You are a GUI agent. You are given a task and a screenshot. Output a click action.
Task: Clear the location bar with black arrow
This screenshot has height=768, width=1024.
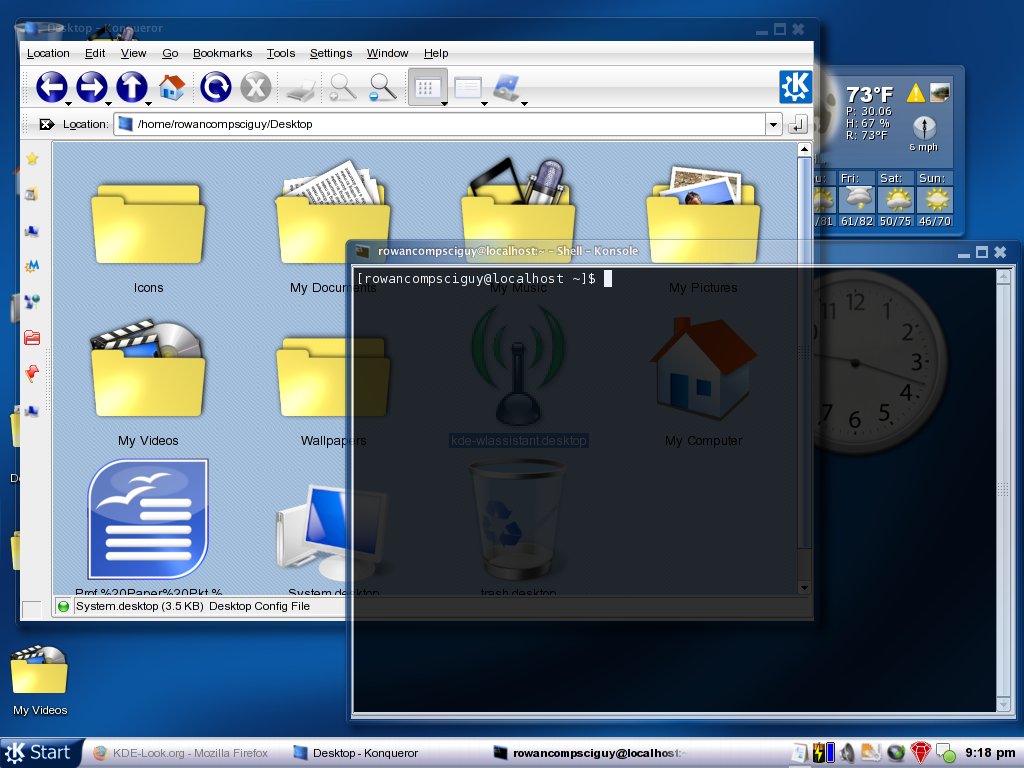pyautogui.click(x=46, y=124)
